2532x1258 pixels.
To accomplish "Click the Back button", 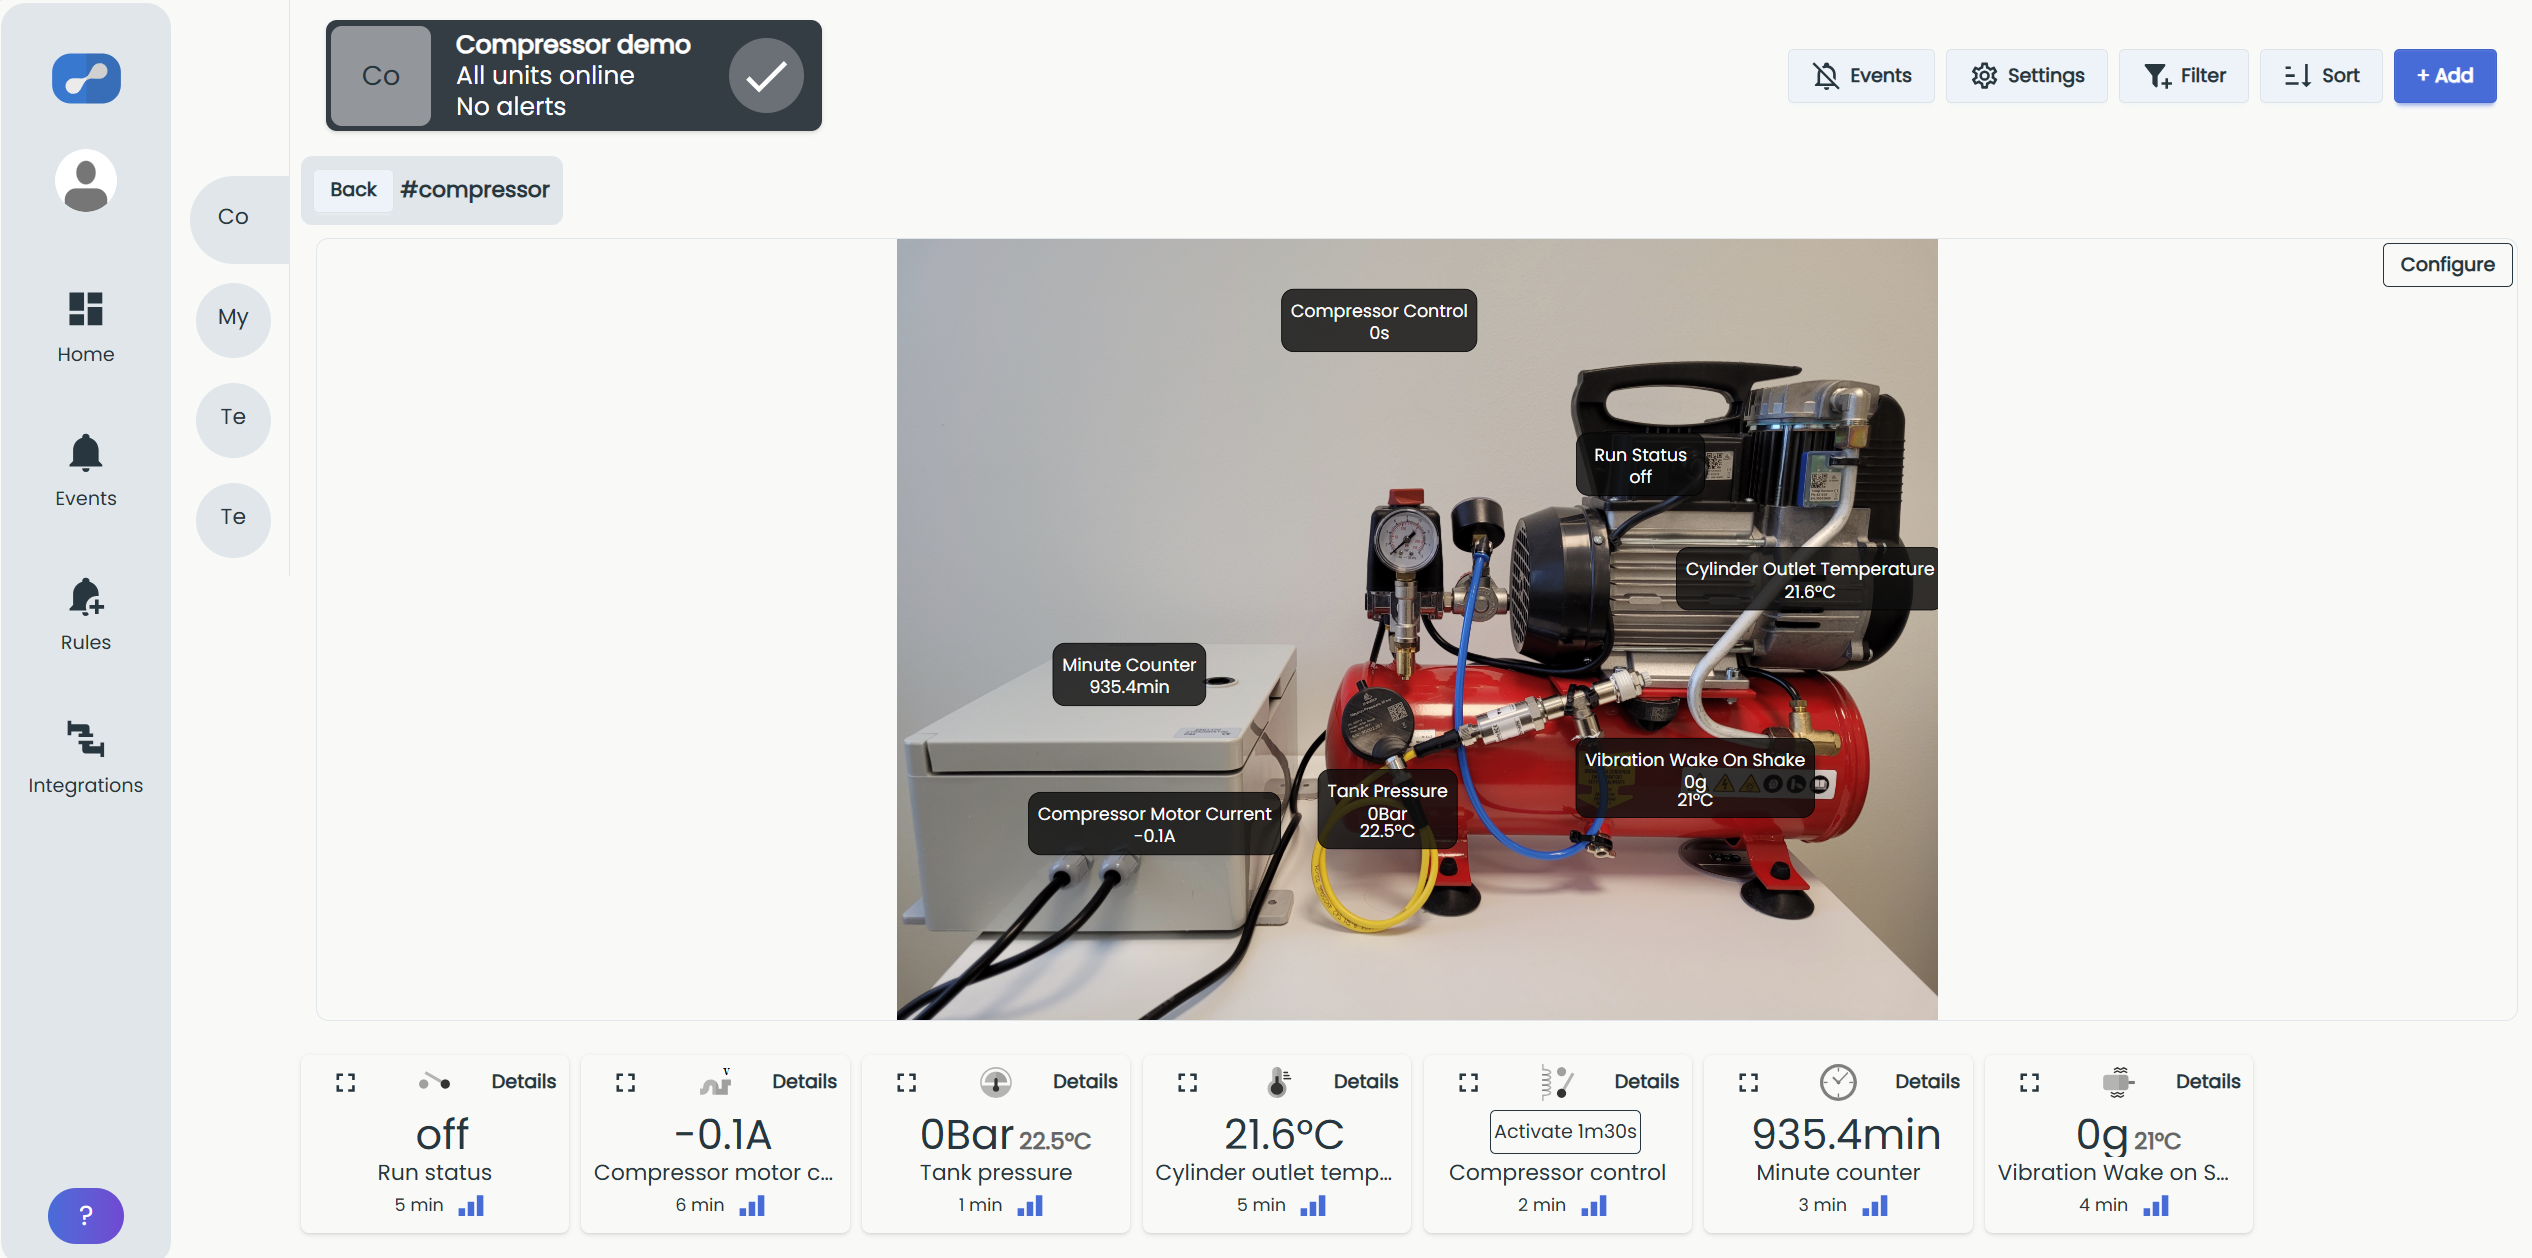I will tap(353, 190).
